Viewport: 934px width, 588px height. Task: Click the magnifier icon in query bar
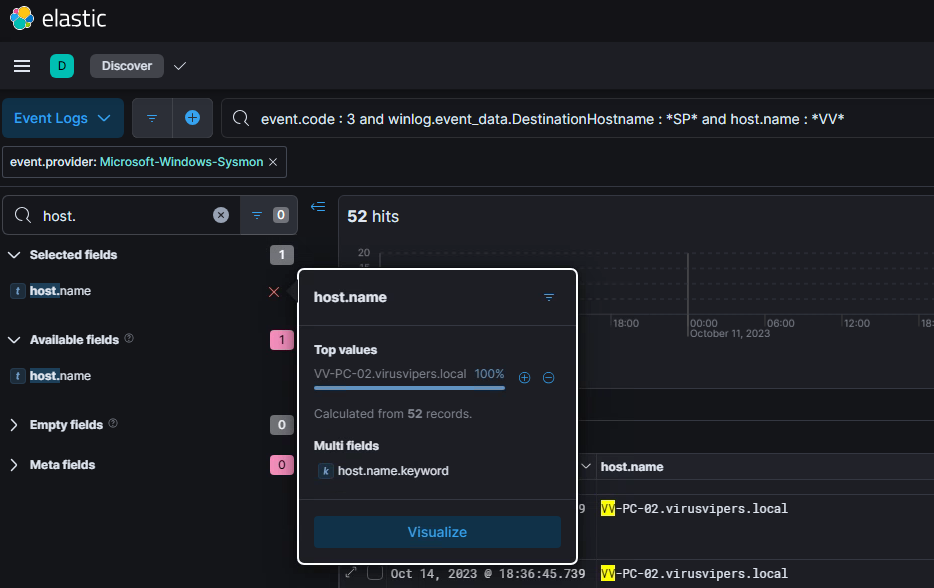click(x=241, y=118)
